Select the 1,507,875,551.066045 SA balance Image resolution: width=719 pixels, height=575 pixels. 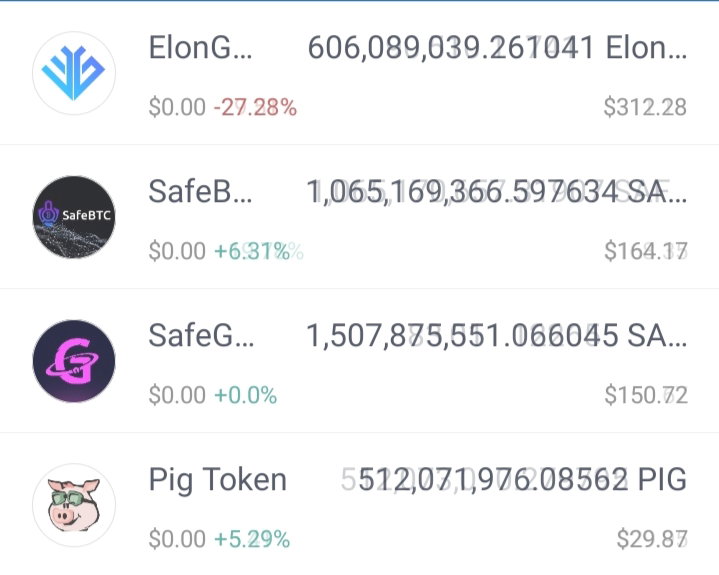(x=497, y=336)
